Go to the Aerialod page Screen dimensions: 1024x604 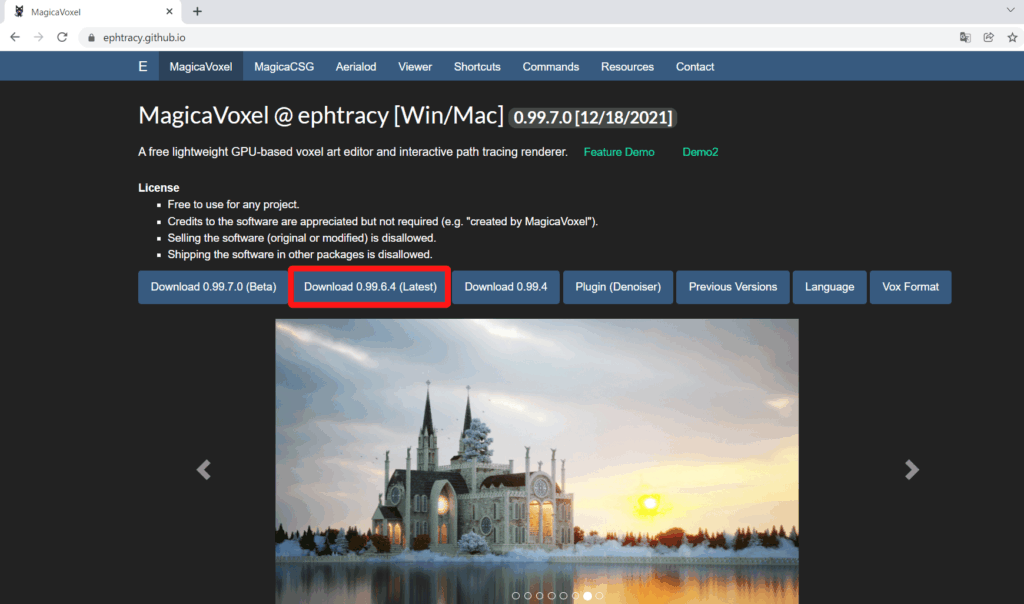pos(356,67)
